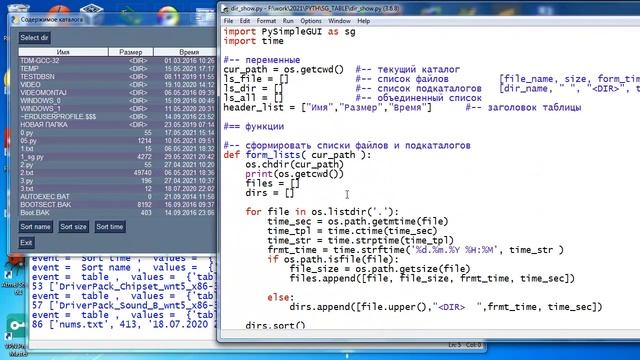Click the Sort time button
Image resolution: width=640 pixels, height=360 pixels.
pyautogui.click(x=109, y=227)
